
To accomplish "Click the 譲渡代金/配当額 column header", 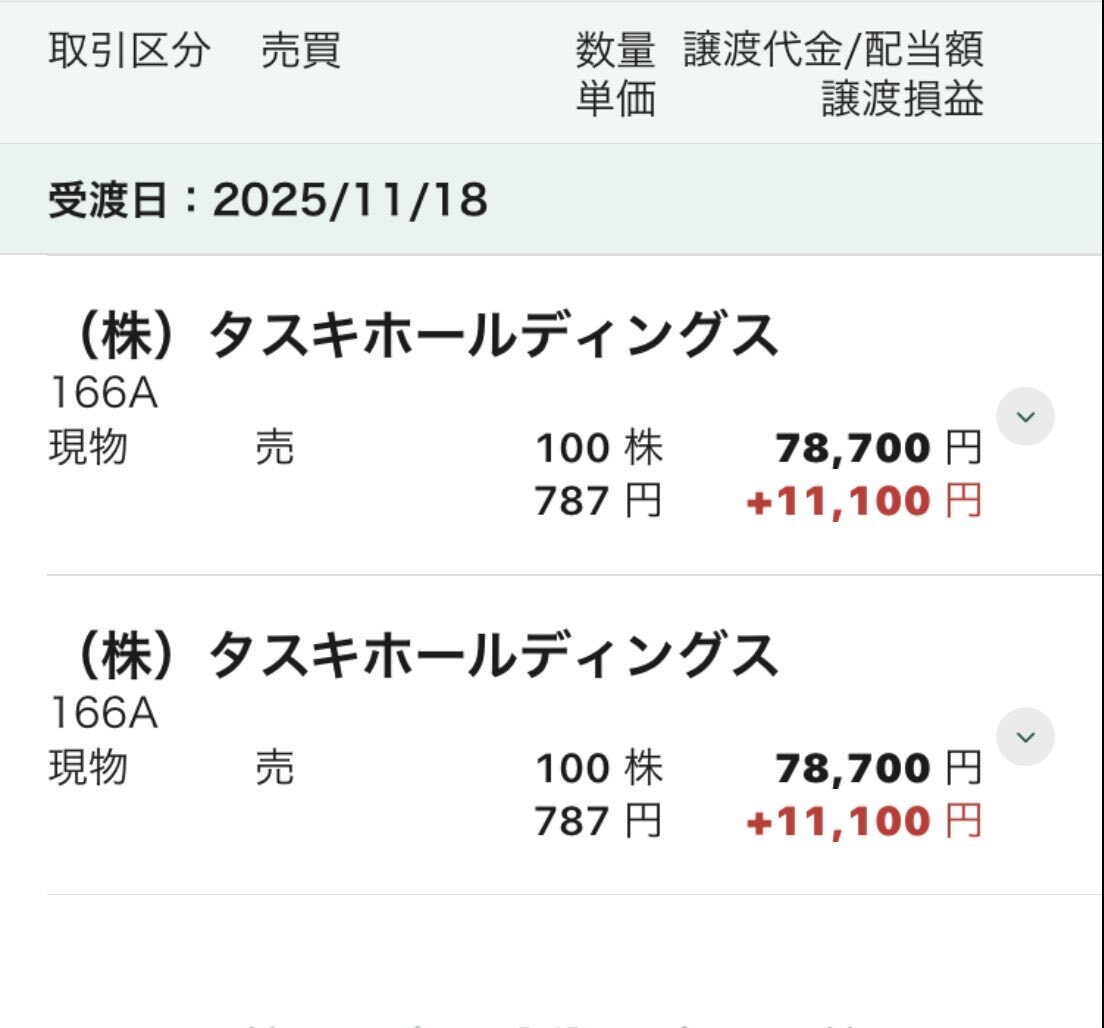I will coord(833,49).
